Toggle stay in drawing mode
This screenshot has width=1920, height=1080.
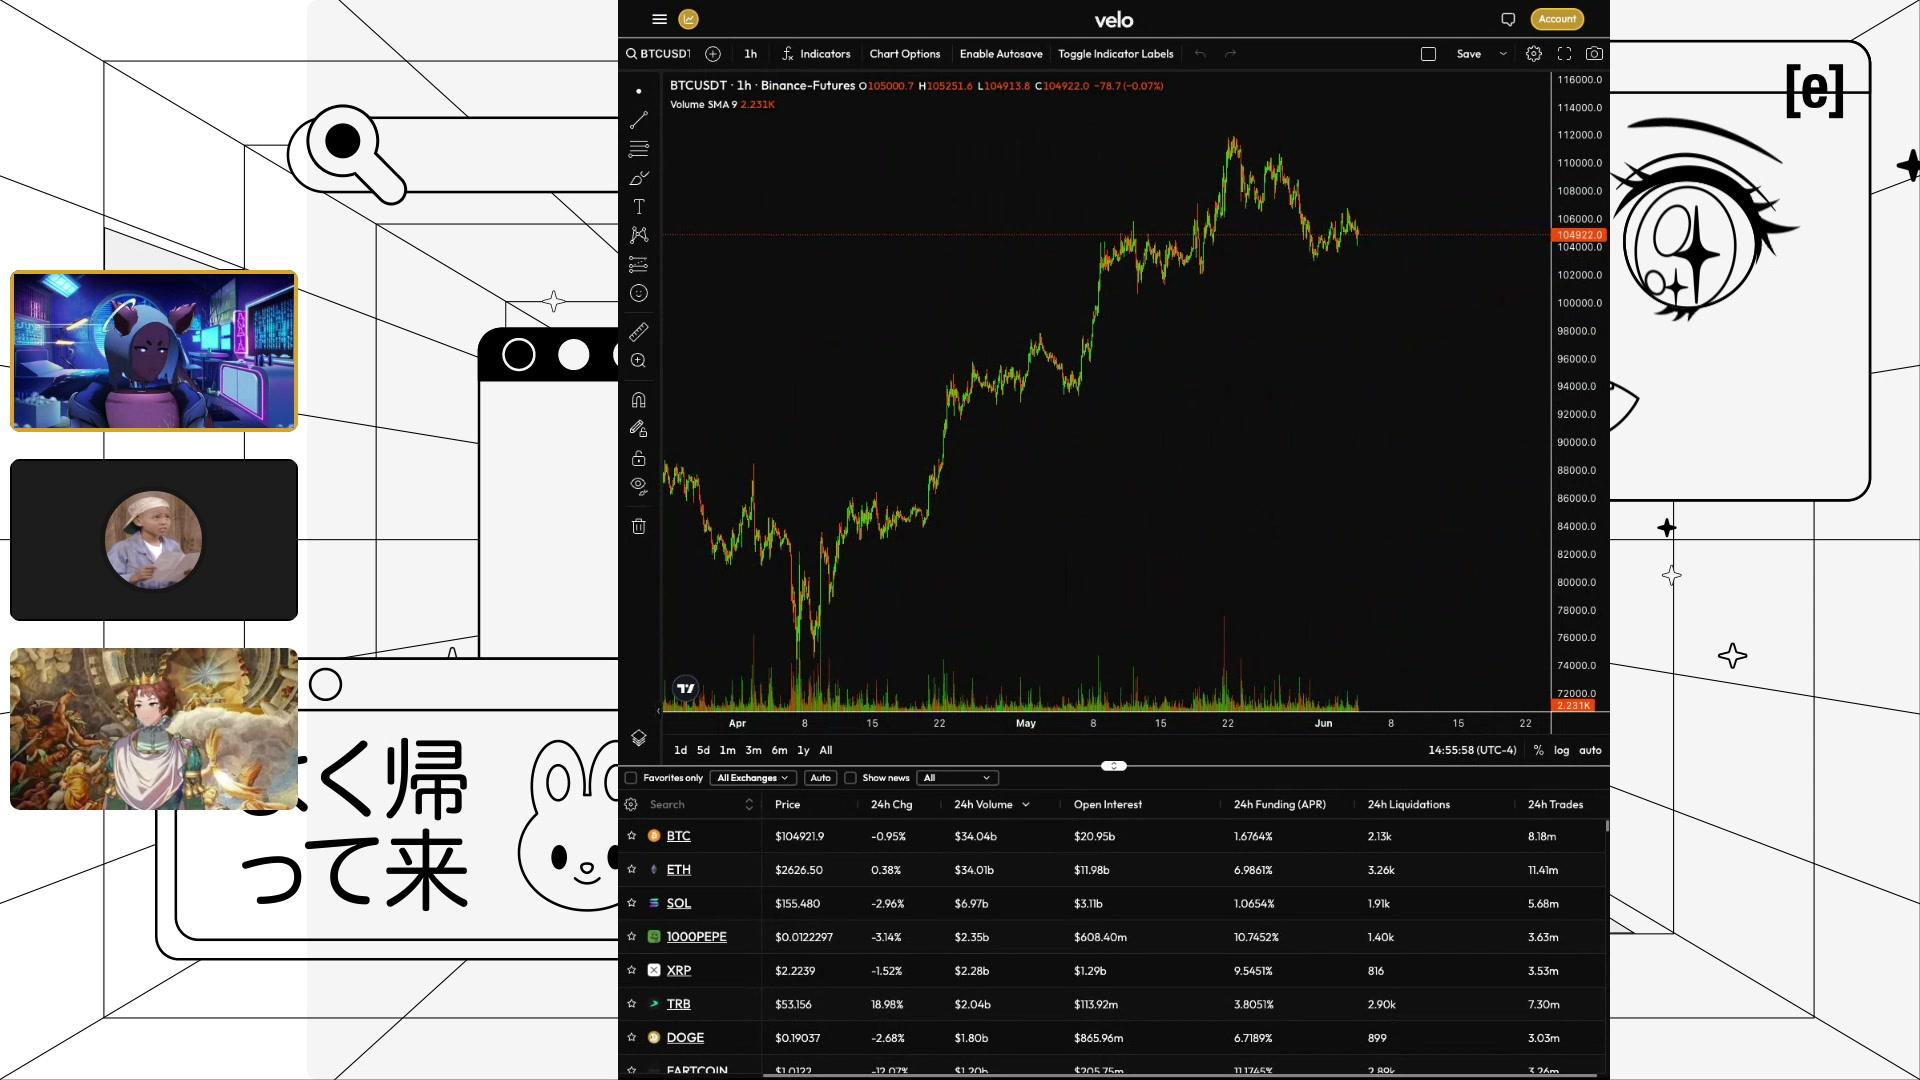pos(639,429)
